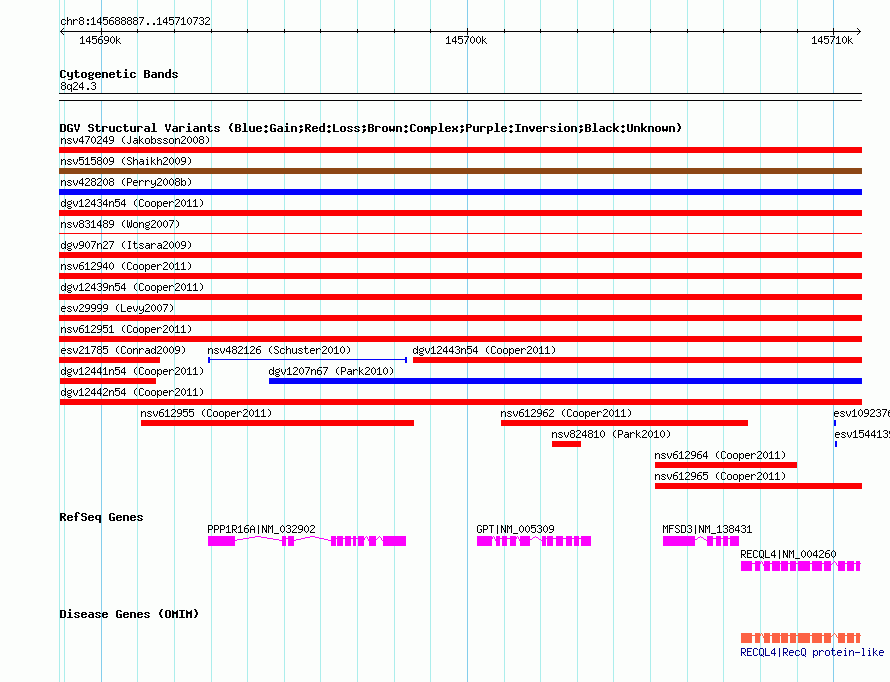Open variant dgv907n27 (Itsara2009) label
The image size is (890, 682).
click(x=126, y=245)
